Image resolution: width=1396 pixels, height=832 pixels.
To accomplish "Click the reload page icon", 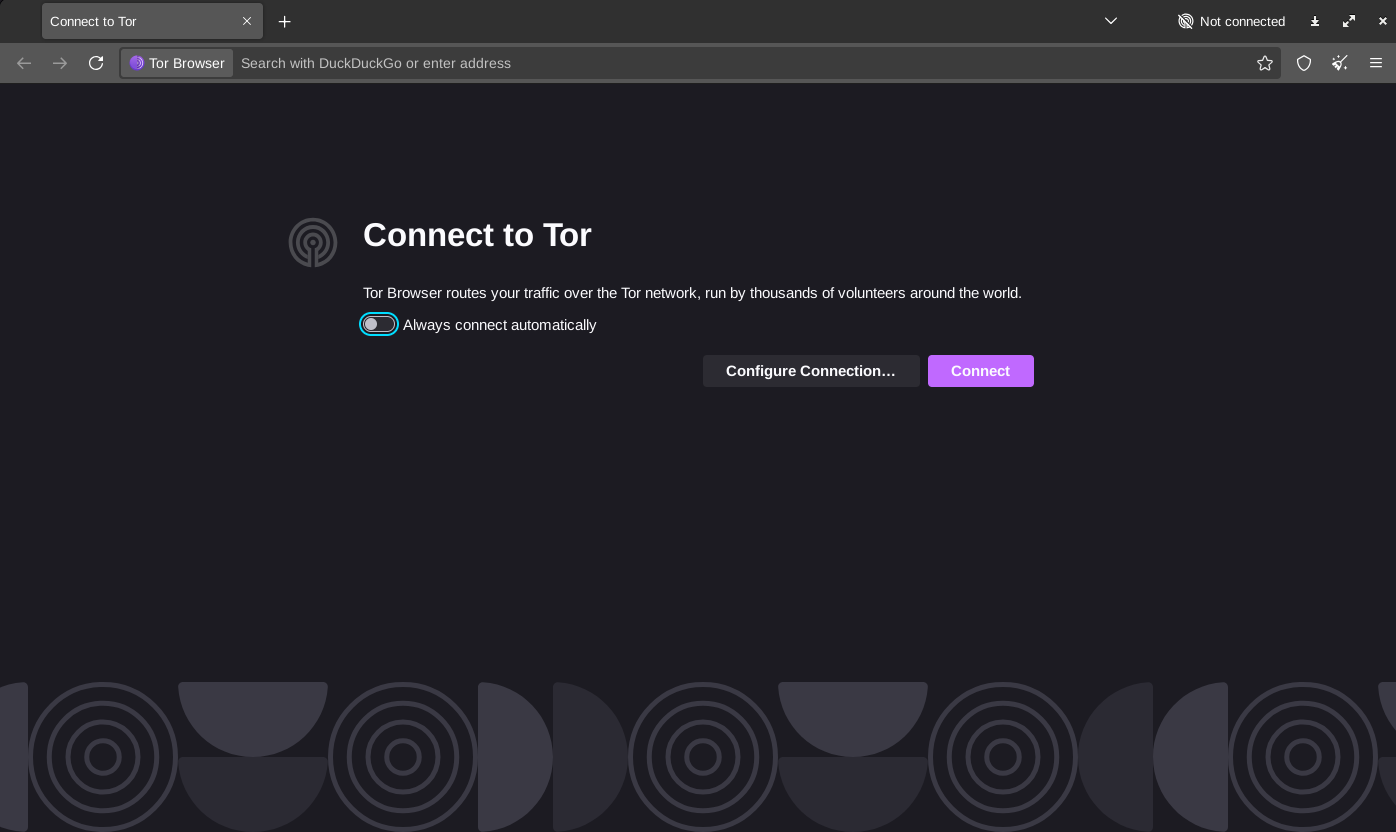I will pos(96,63).
